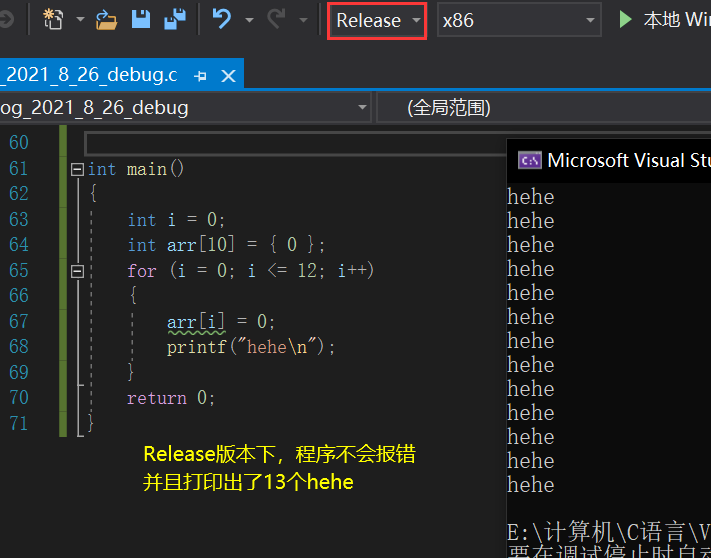Click the 本地 Windows debugger label
Image resolution: width=711 pixels, height=558 pixels.
tap(677, 19)
